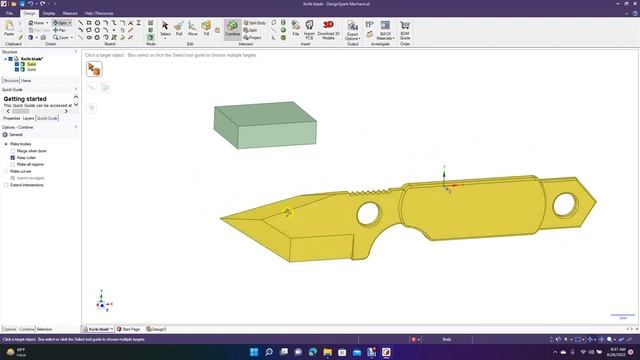Select the Make bodies radio option
The height and width of the screenshot is (360, 640).
click(x=6, y=144)
